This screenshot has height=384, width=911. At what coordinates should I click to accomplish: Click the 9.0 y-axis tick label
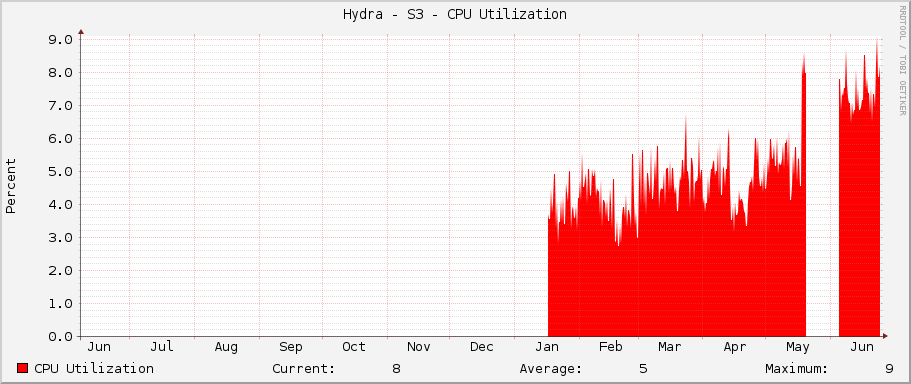tap(60, 40)
